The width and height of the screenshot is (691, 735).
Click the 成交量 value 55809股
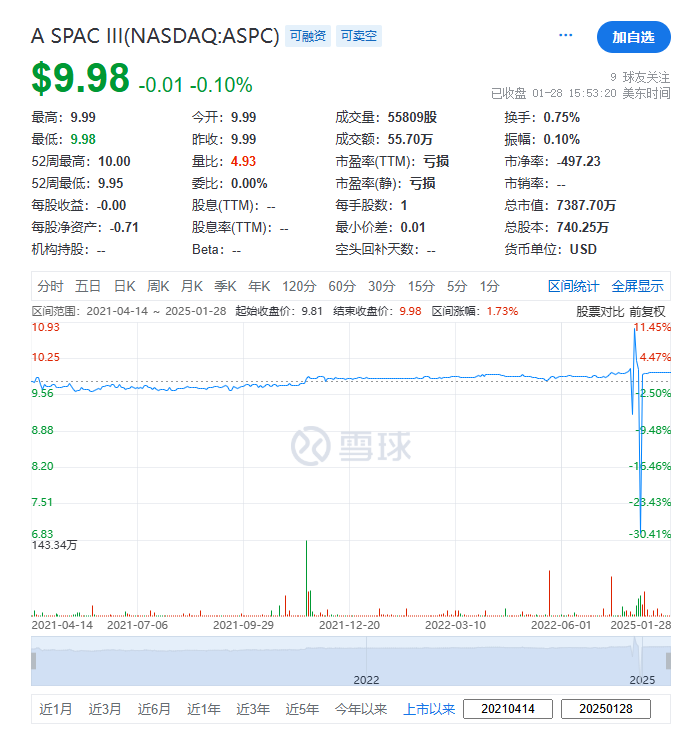412,117
